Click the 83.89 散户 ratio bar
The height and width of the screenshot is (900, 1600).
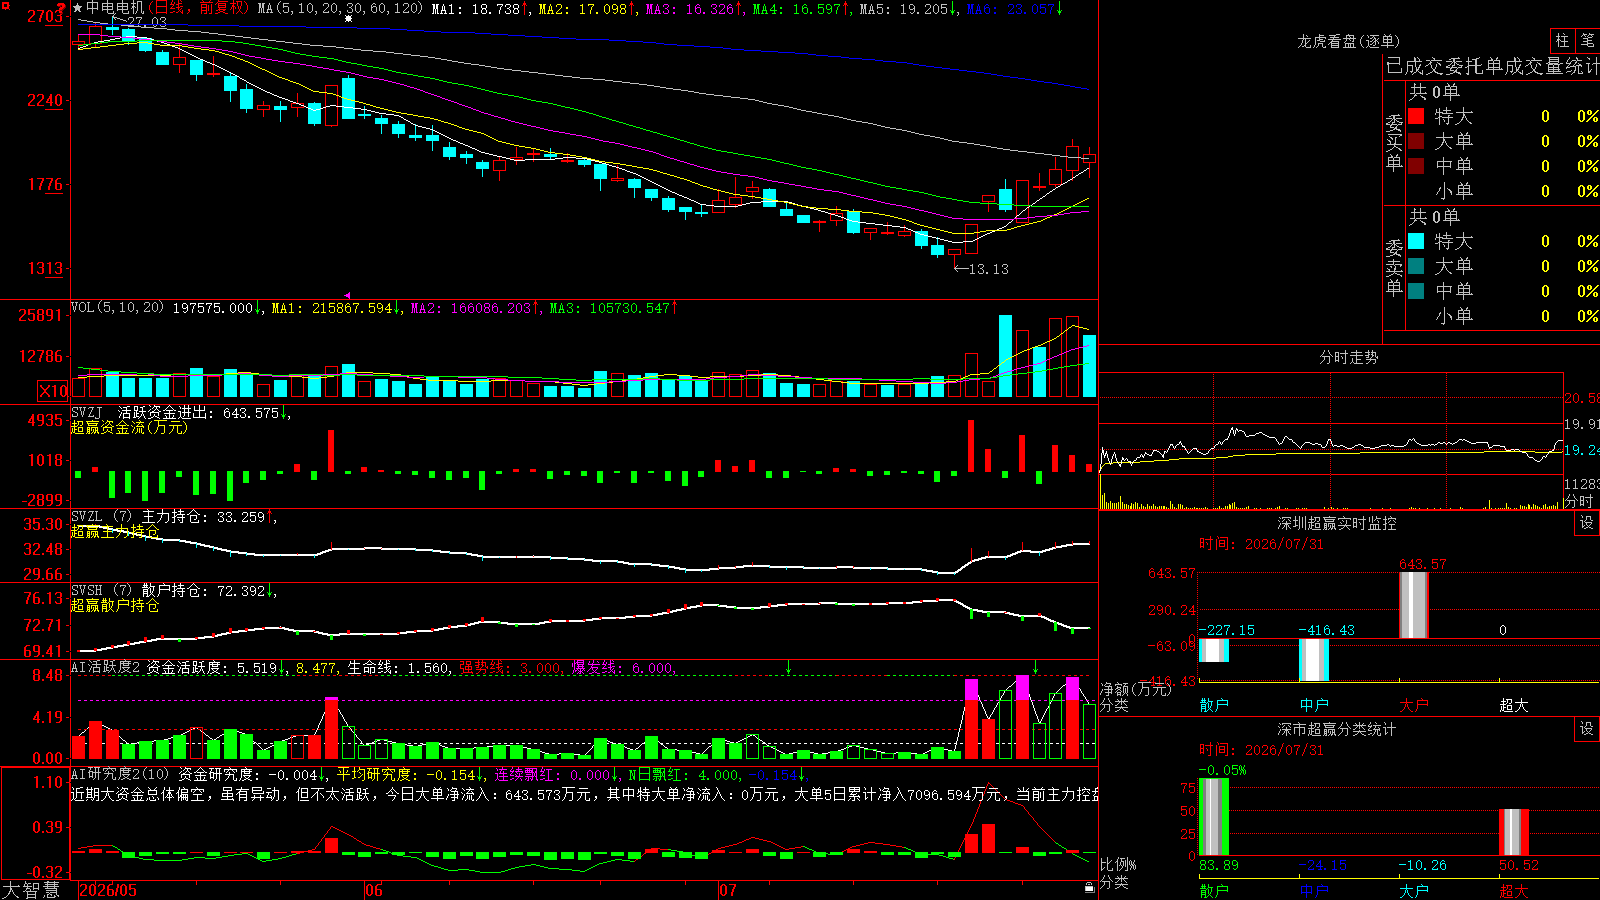[1214, 816]
